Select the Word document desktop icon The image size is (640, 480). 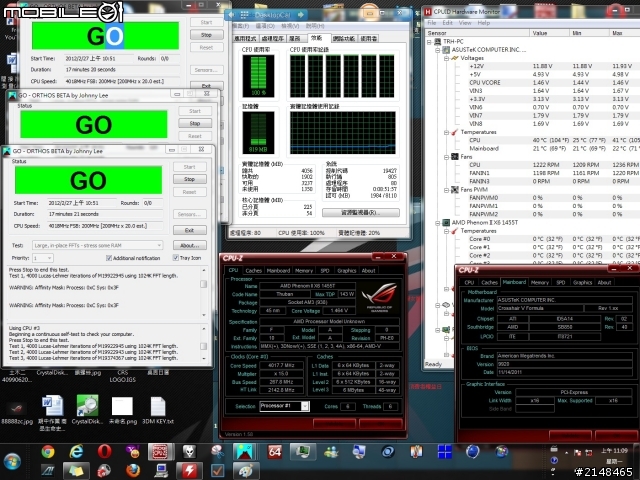click(52, 412)
